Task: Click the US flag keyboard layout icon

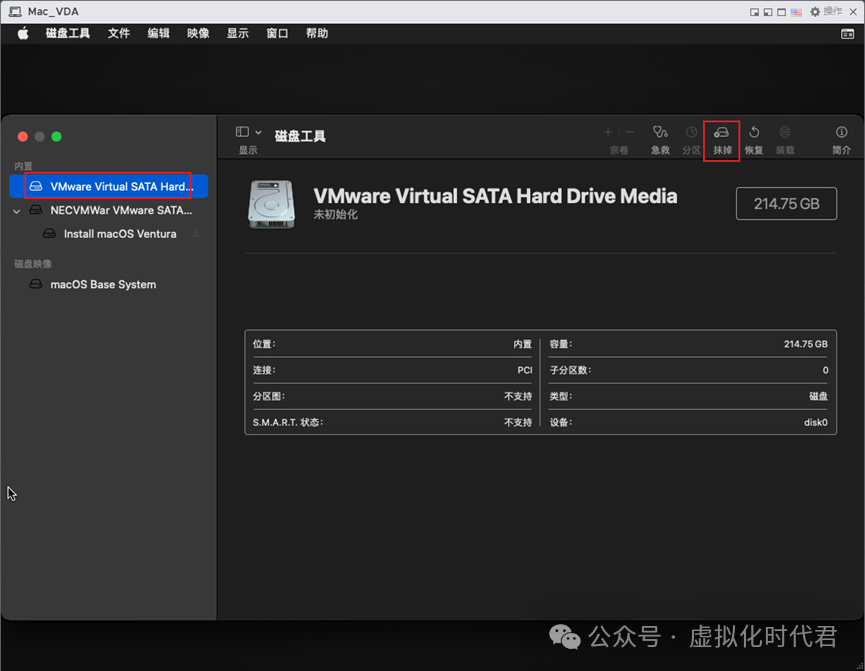Action: [796, 12]
